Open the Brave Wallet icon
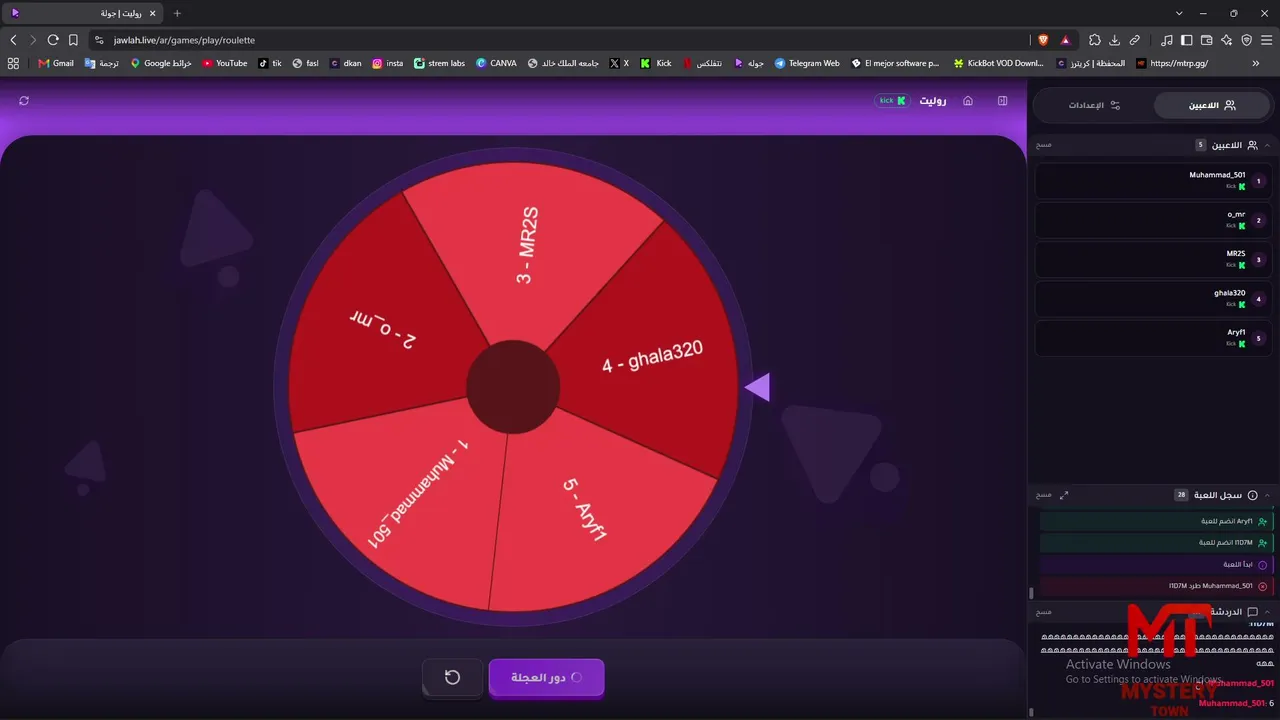This screenshot has height=720, width=1280. tap(1206, 40)
